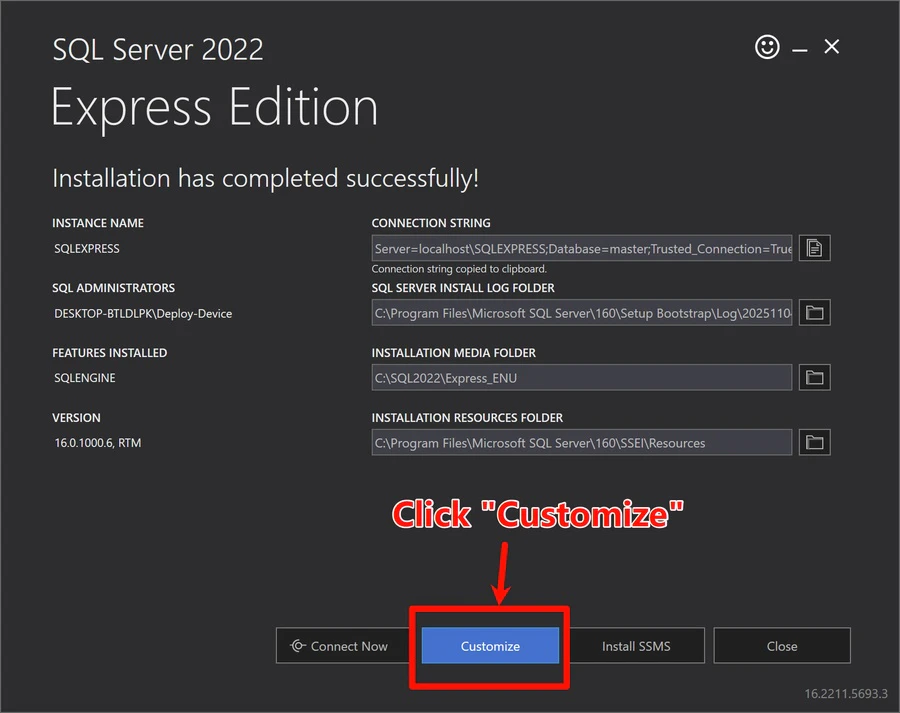
Task: Click the installation resources folder path field
Action: [581, 443]
